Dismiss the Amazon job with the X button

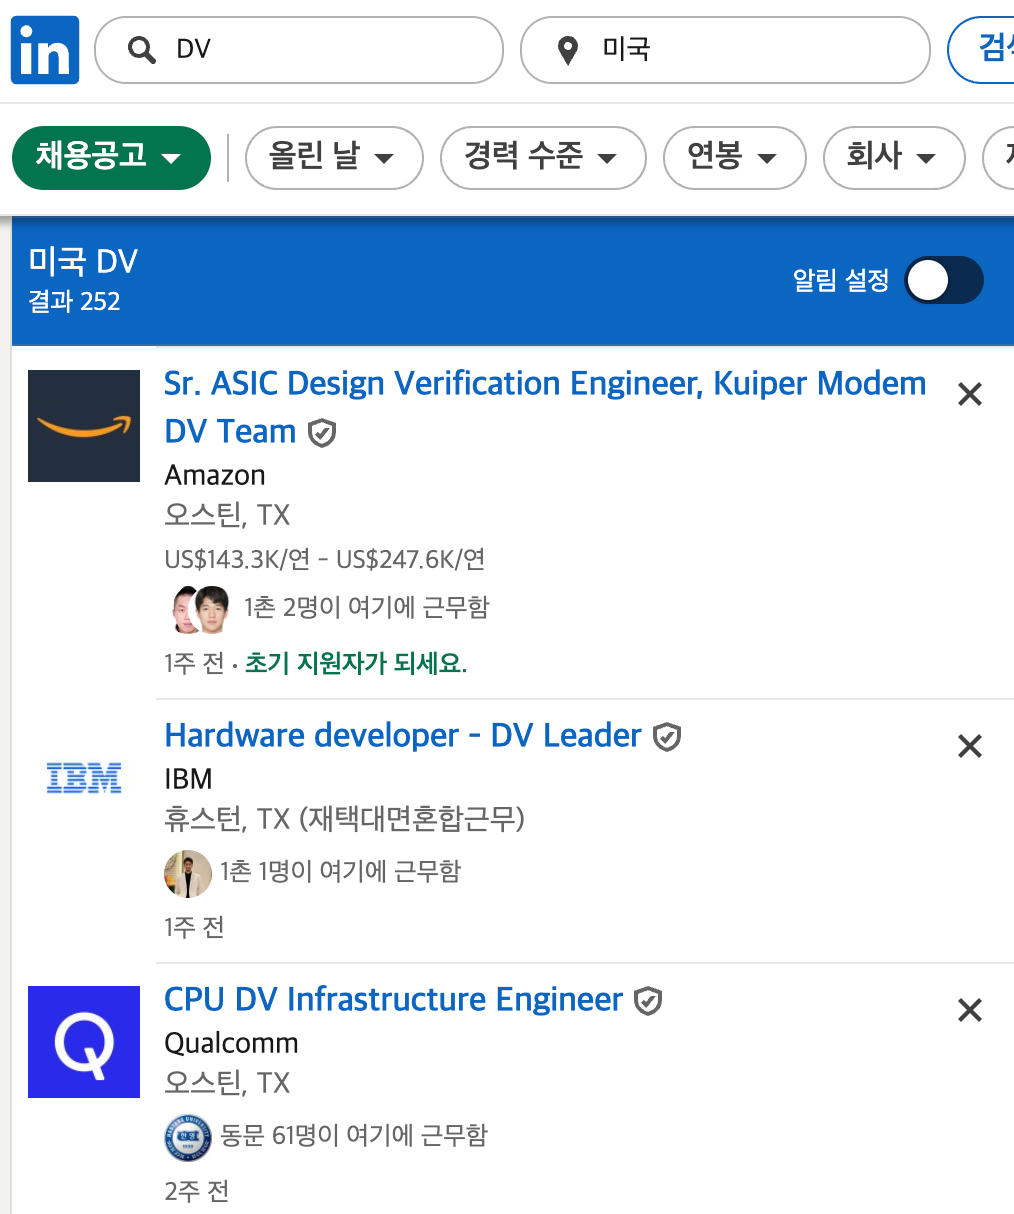coord(969,394)
